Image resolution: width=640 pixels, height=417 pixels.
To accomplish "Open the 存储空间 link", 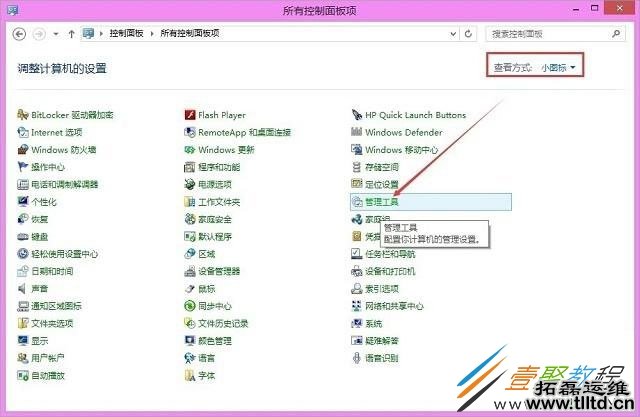I will point(382,167).
